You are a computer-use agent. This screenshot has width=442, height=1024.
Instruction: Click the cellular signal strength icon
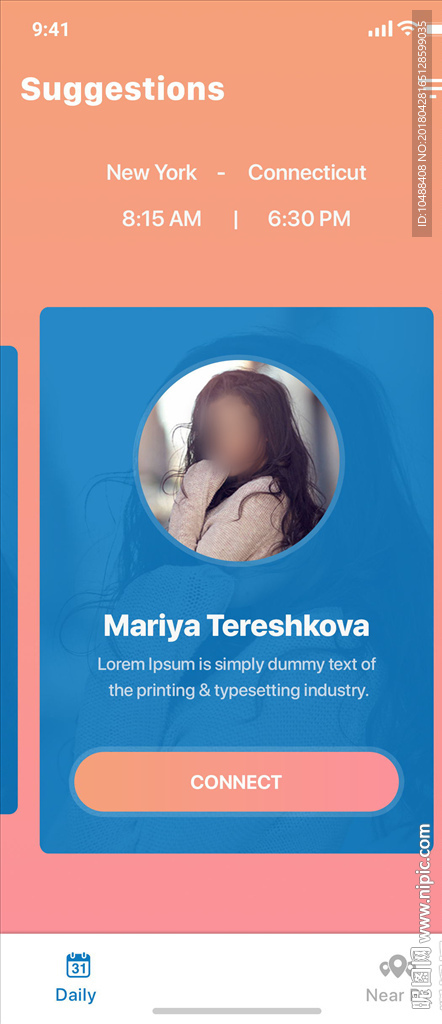pos(381,29)
